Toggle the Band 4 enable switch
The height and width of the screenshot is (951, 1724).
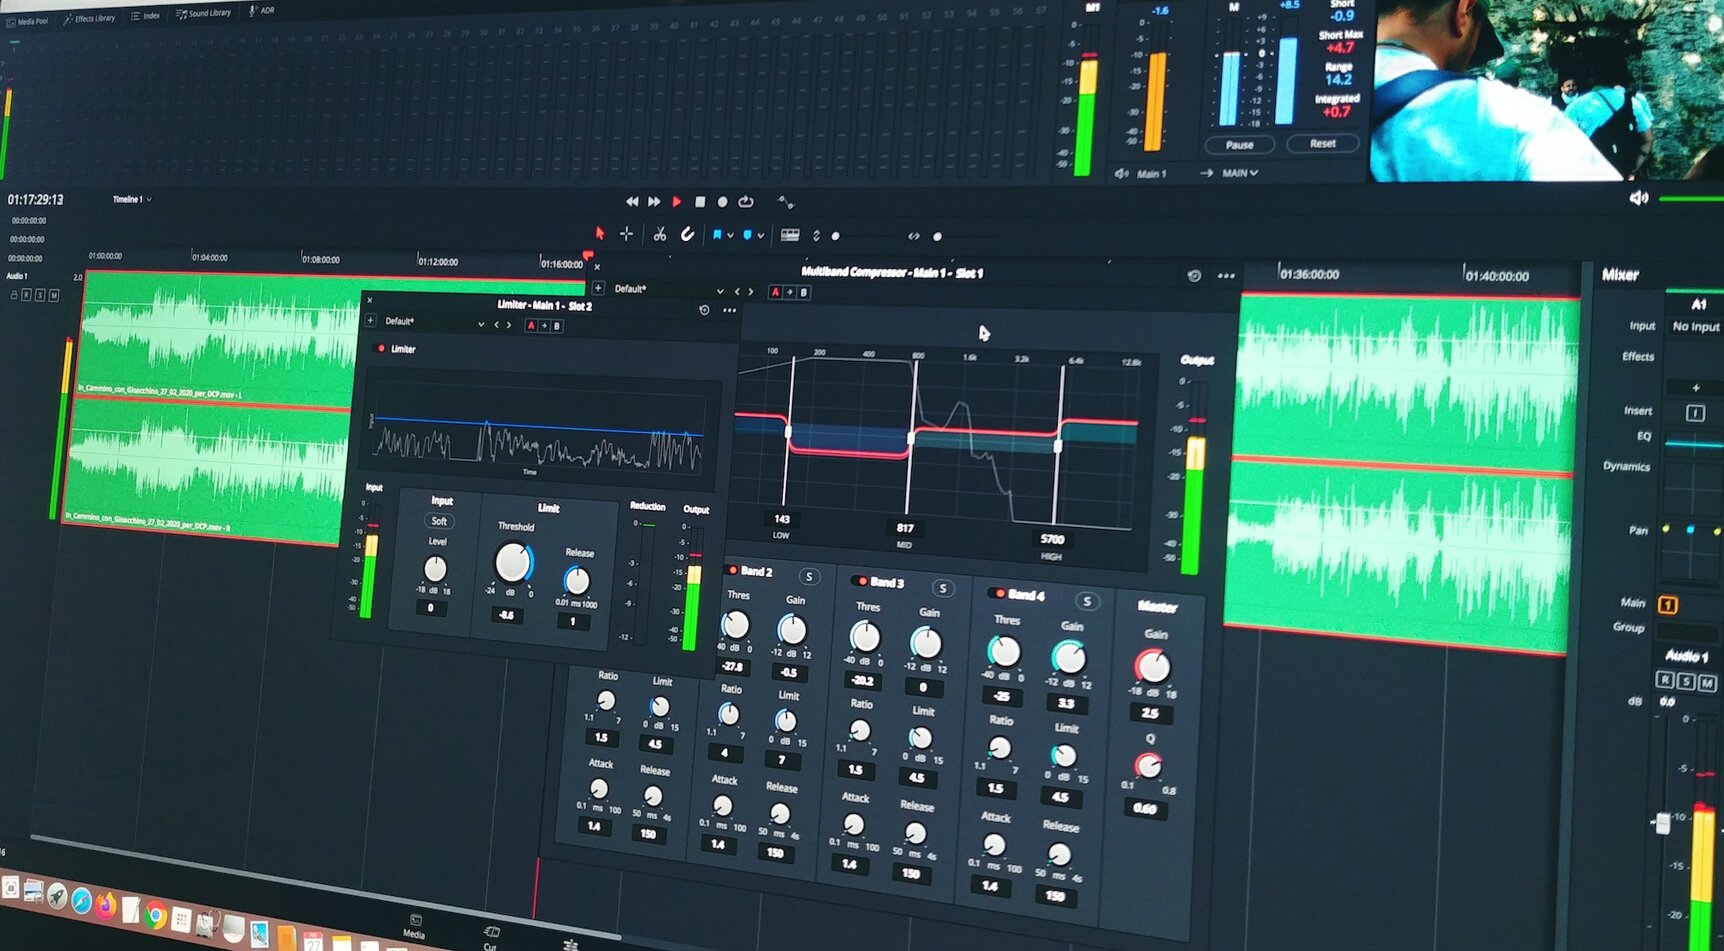click(x=998, y=593)
